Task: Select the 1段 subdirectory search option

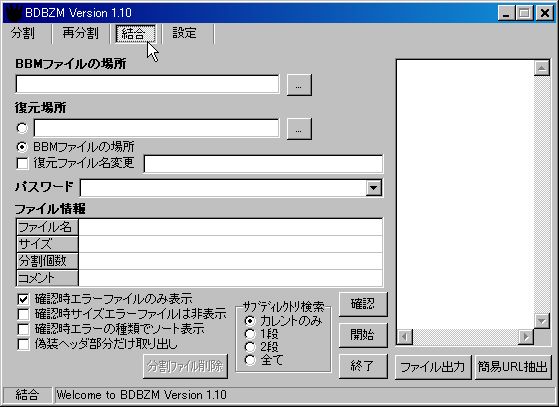Action: tap(250, 334)
